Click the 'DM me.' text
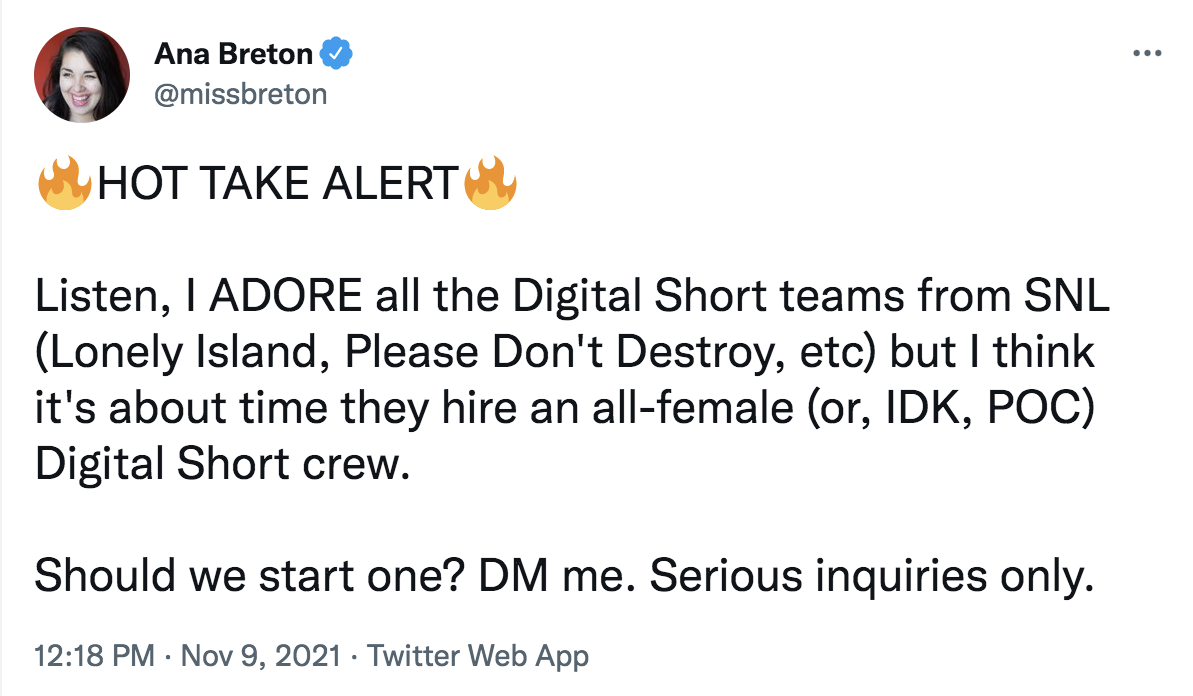Viewport: 1193px width, 696px height. click(556, 575)
